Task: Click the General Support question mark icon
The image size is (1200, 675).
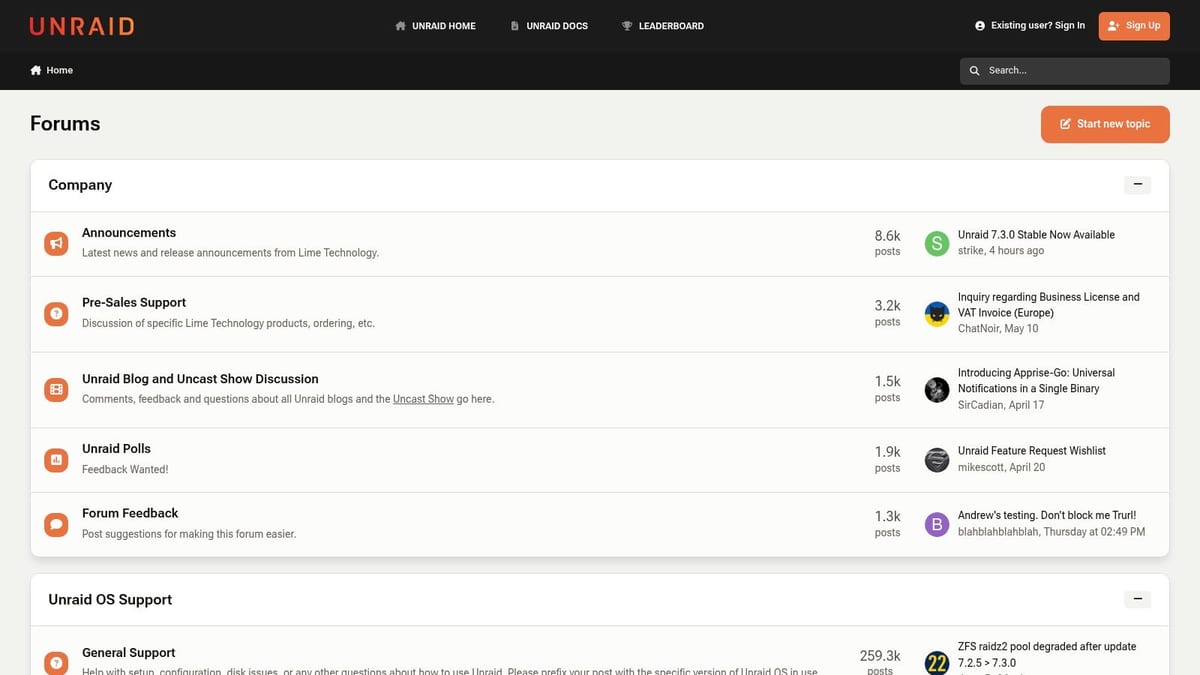Action: (x=57, y=662)
